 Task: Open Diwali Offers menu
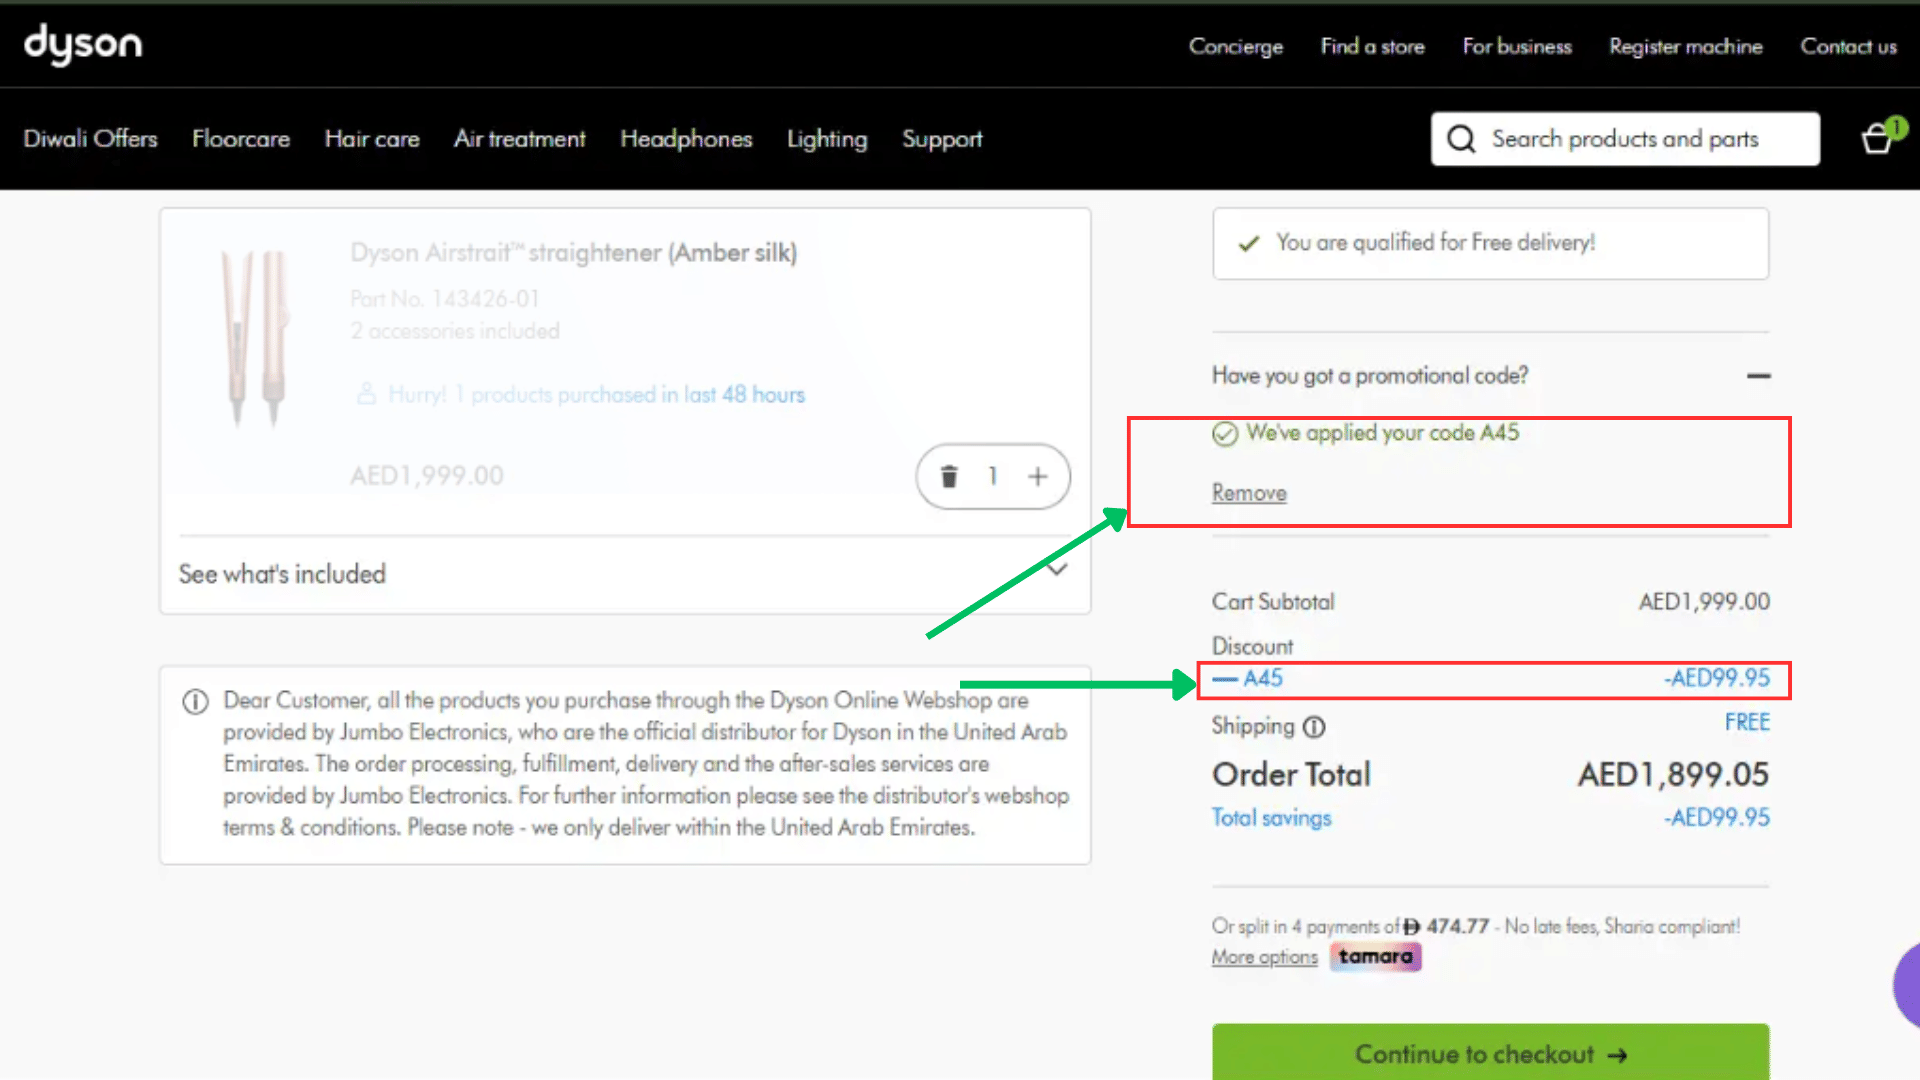90,139
